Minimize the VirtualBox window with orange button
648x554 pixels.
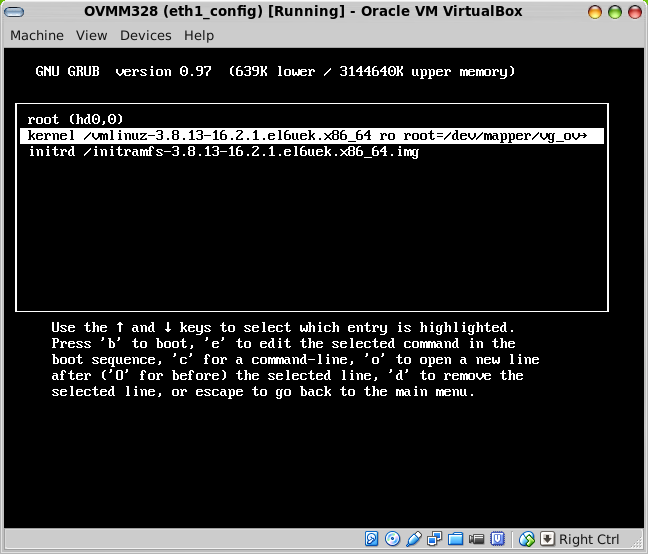point(595,12)
